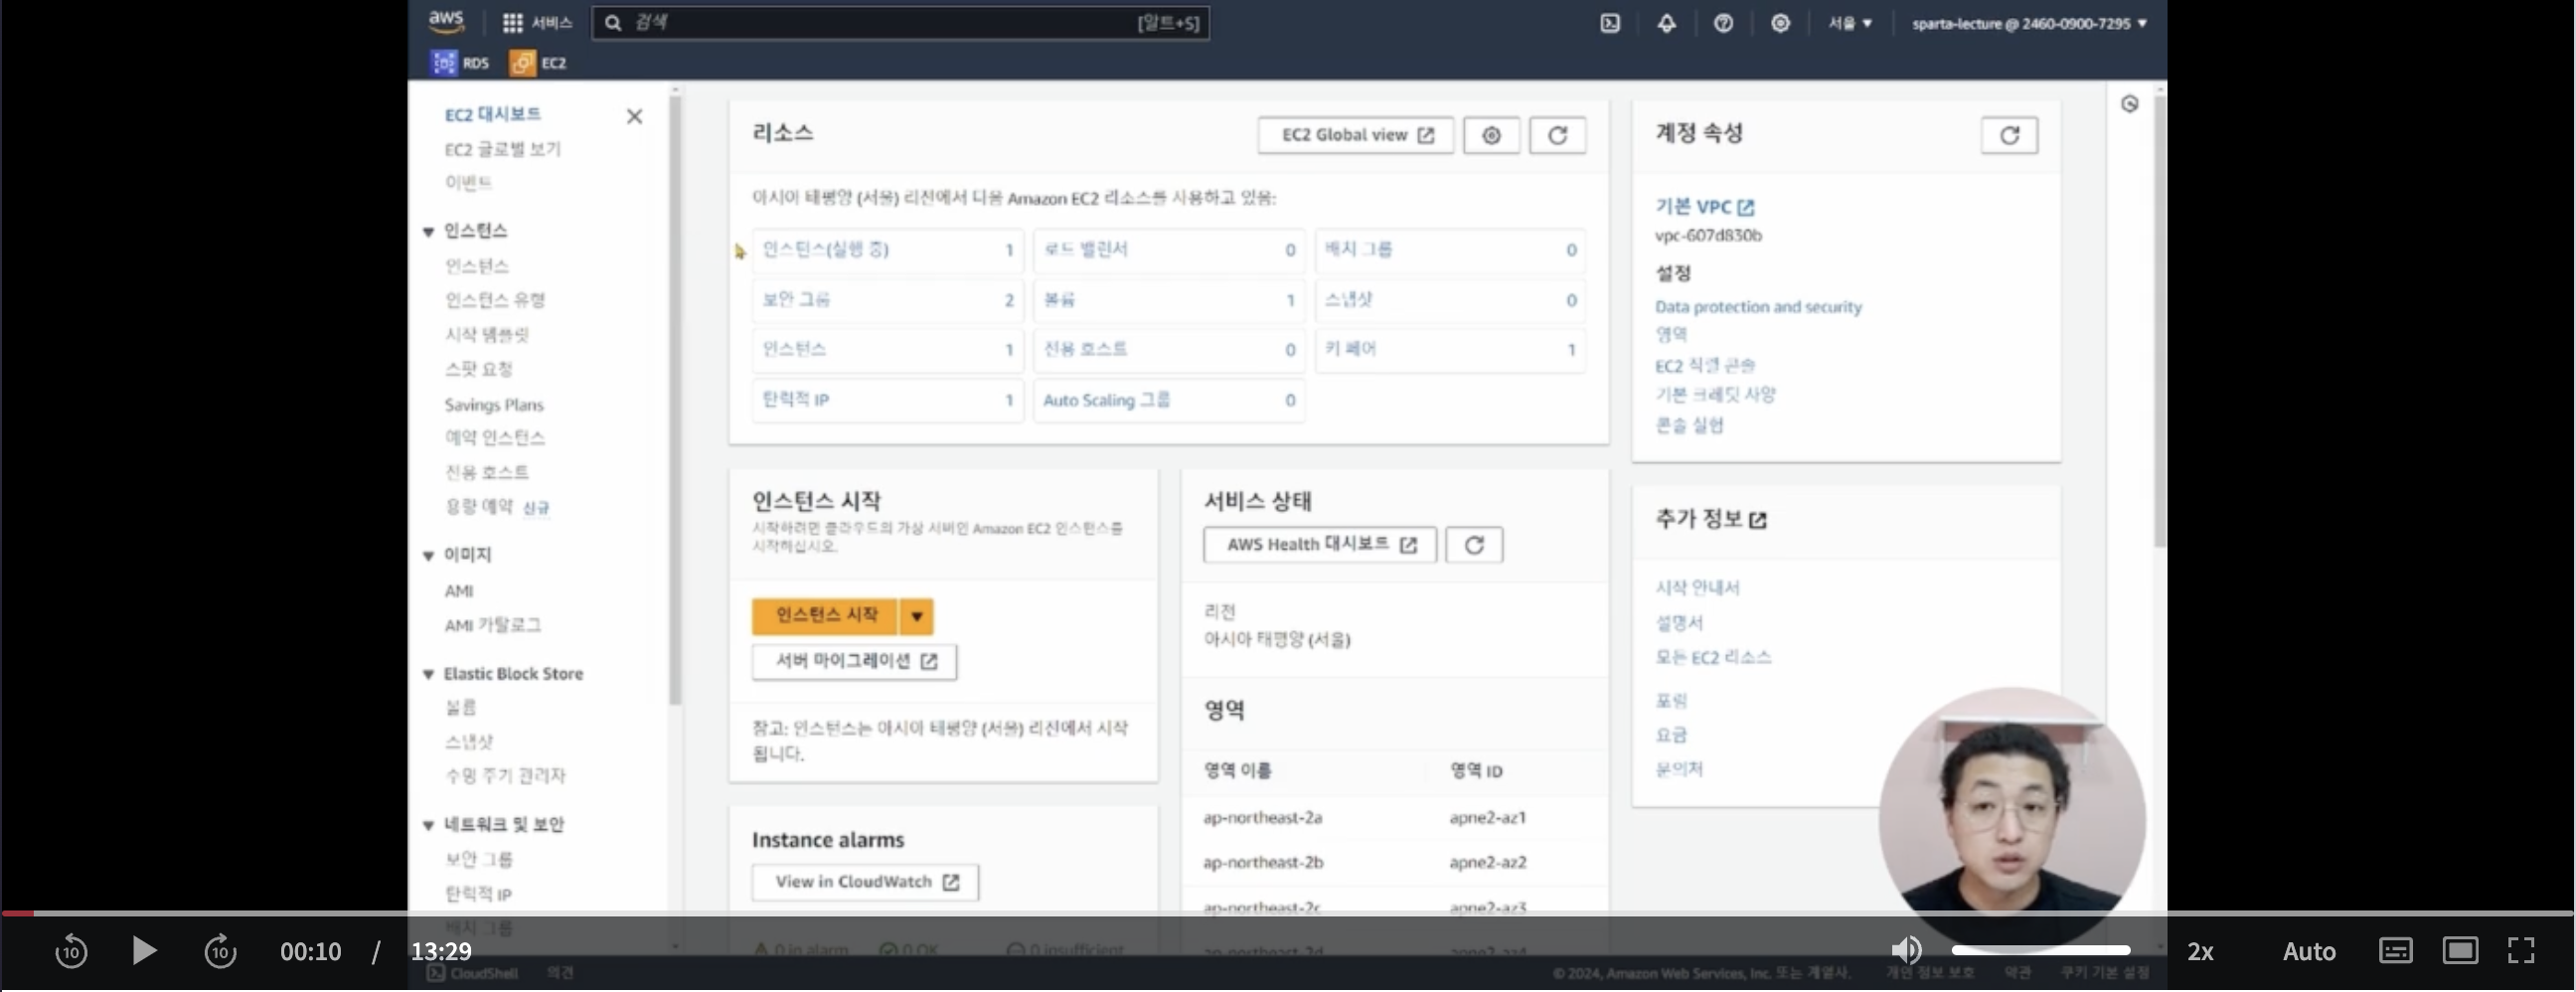
Task: Enter fullscreen video mode
Action: coord(2521,951)
